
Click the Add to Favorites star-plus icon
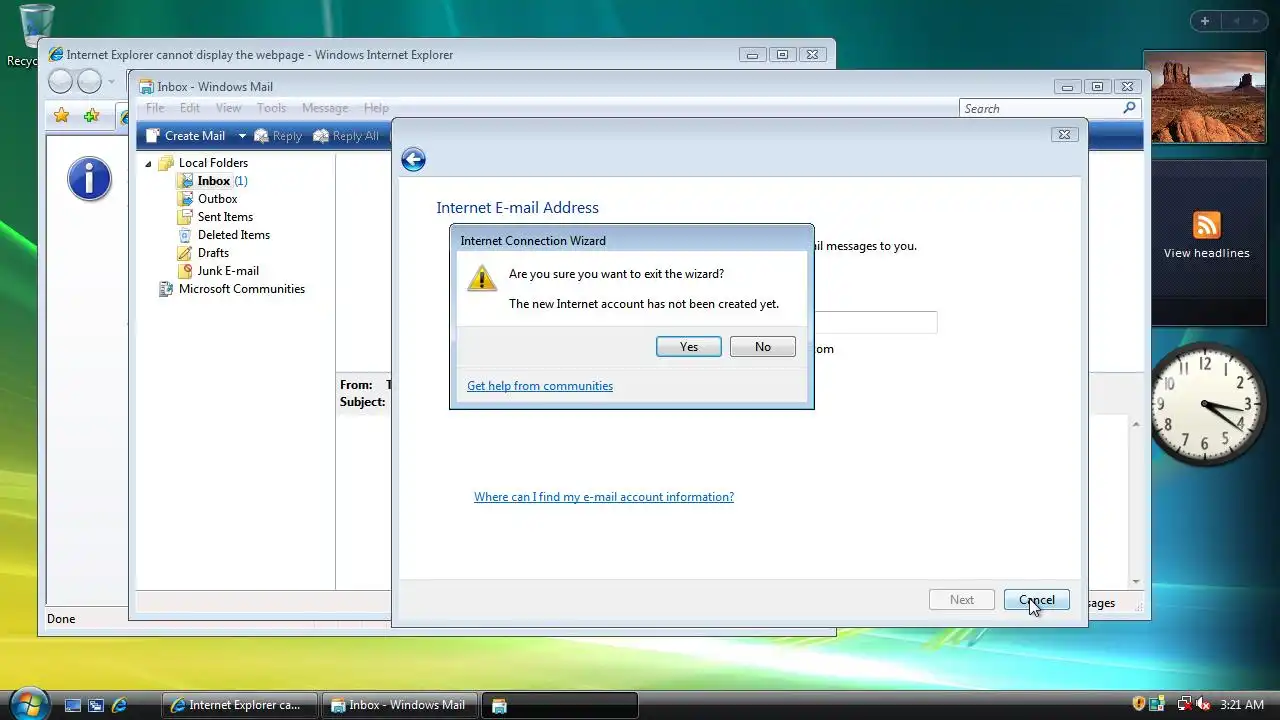coord(91,116)
